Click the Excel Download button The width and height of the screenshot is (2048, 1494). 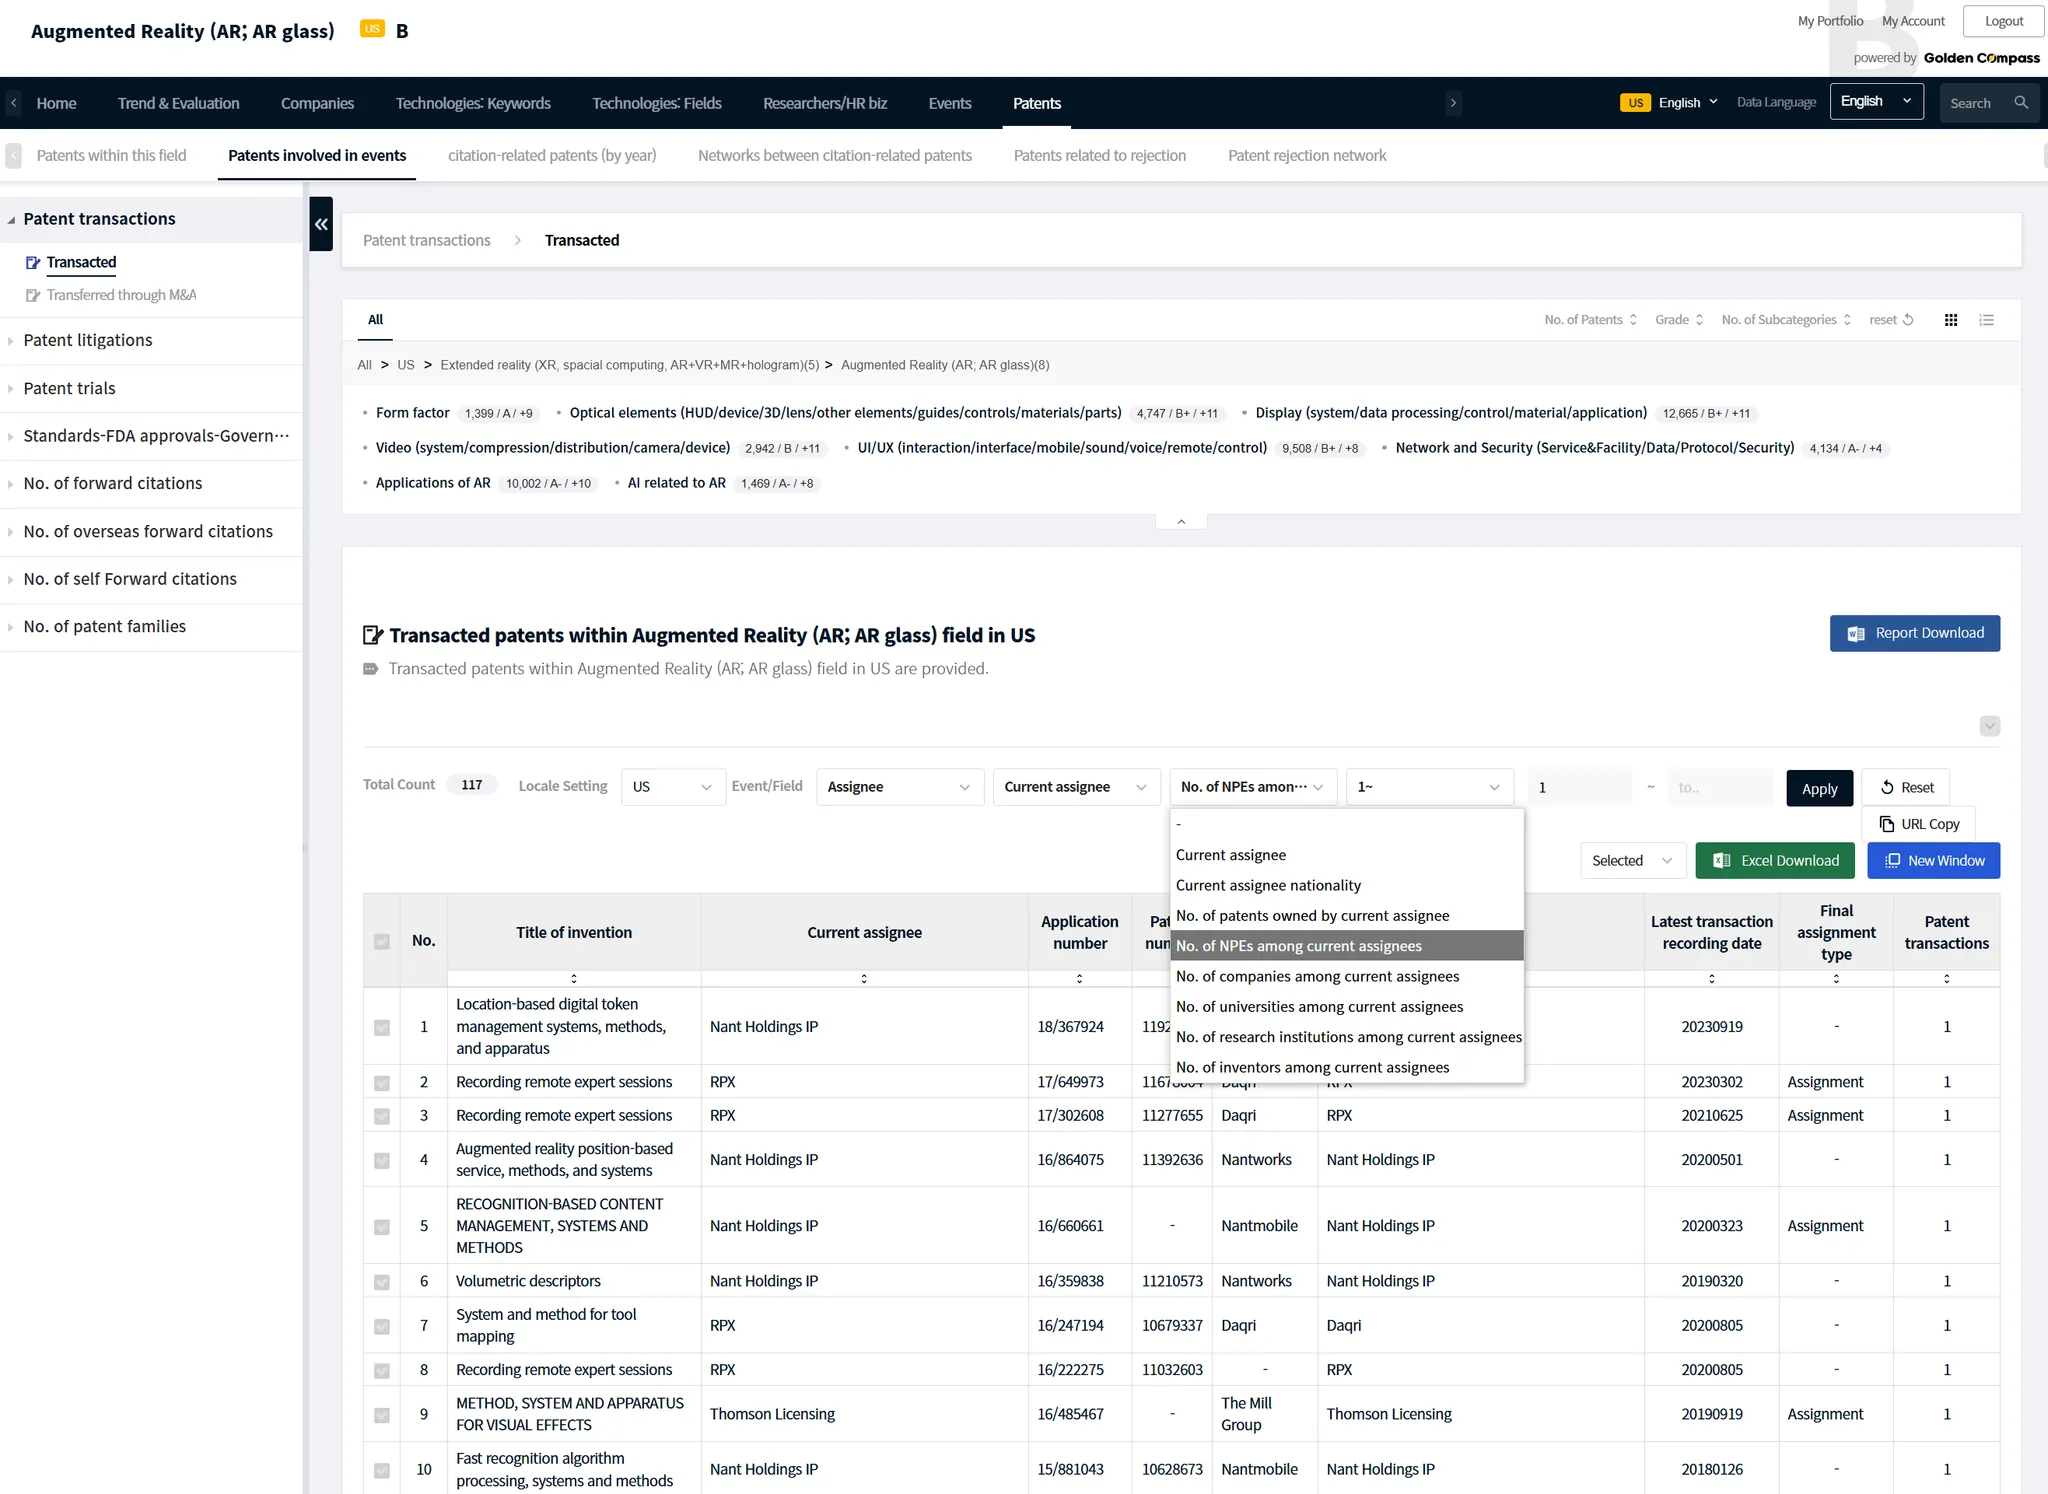pos(1774,861)
